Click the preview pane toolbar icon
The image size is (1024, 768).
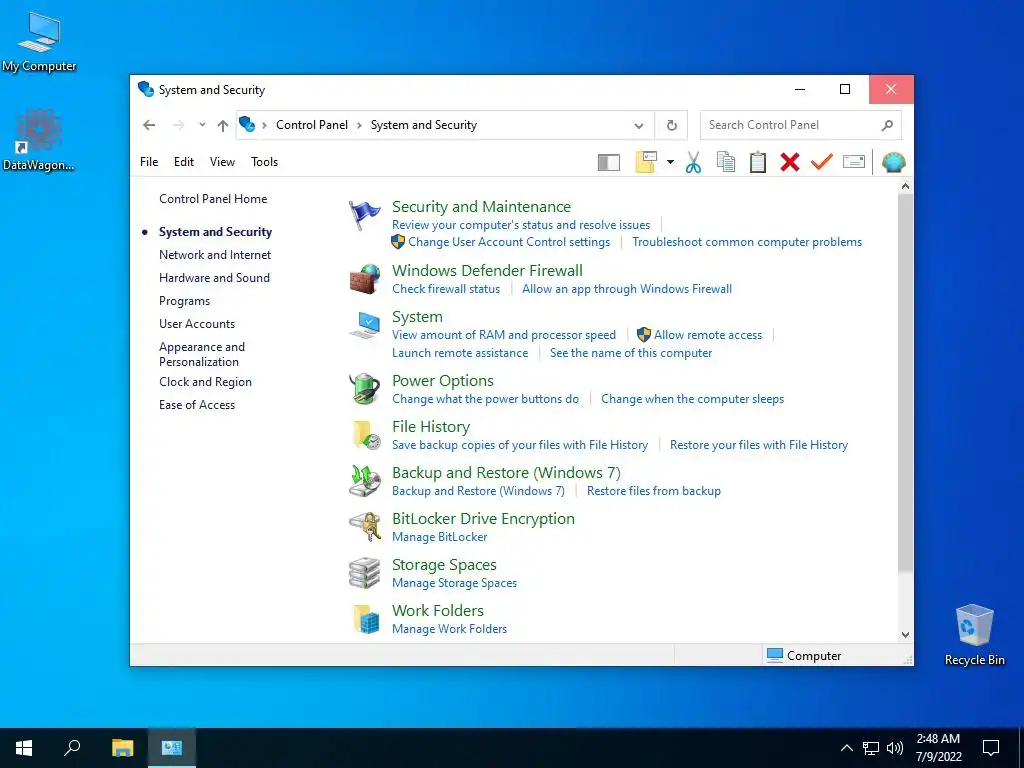pos(609,162)
